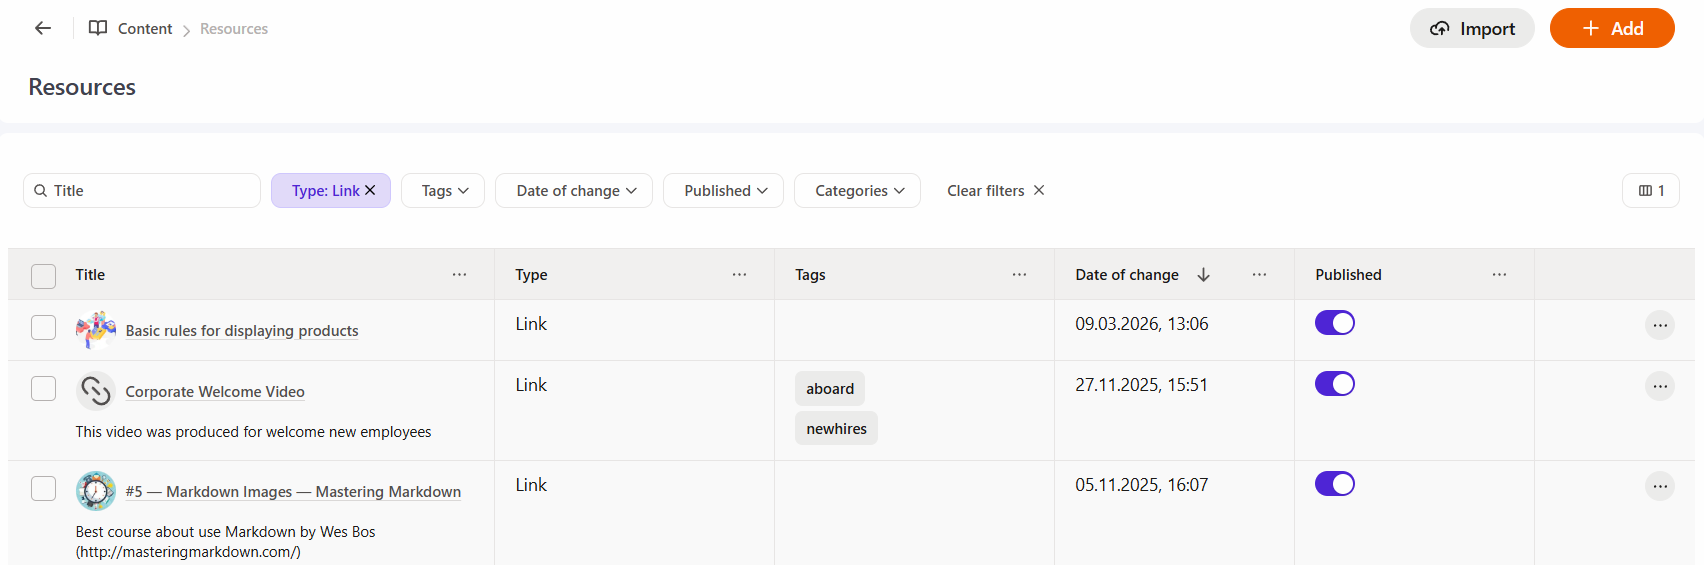Click the Title search input field
The image size is (1704, 565).
click(x=150, y=190)
